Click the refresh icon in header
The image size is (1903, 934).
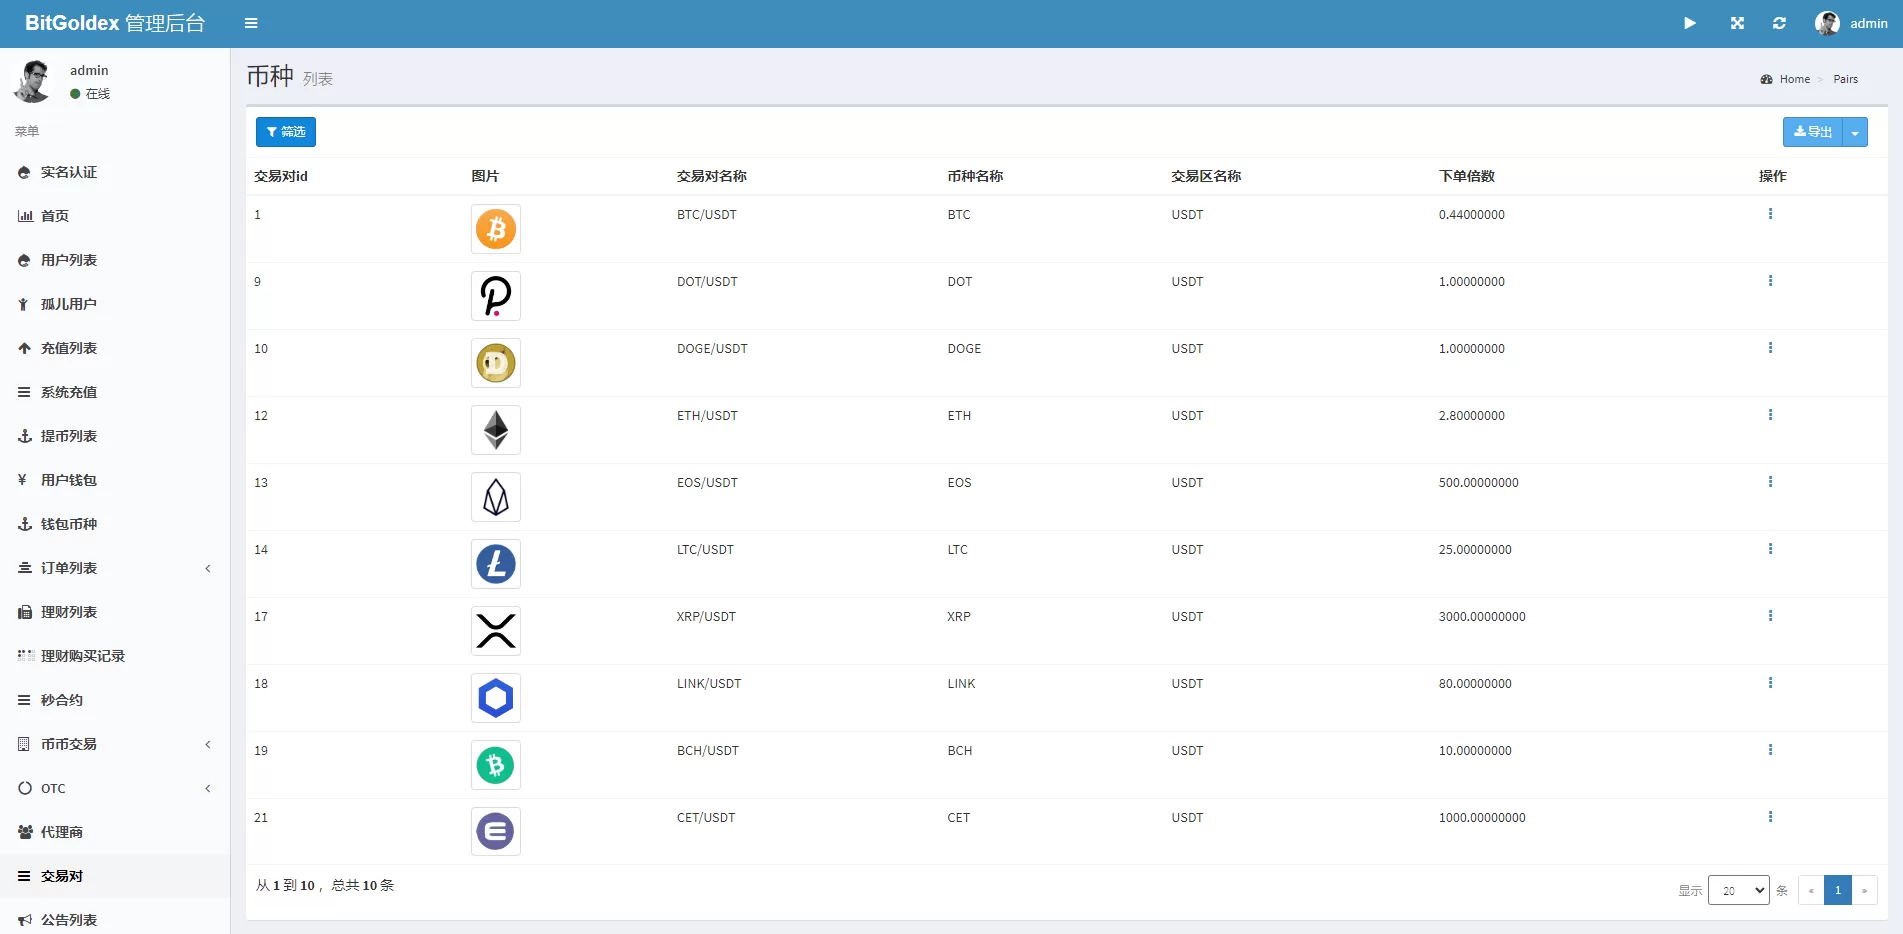click(x=1779, y=23)
